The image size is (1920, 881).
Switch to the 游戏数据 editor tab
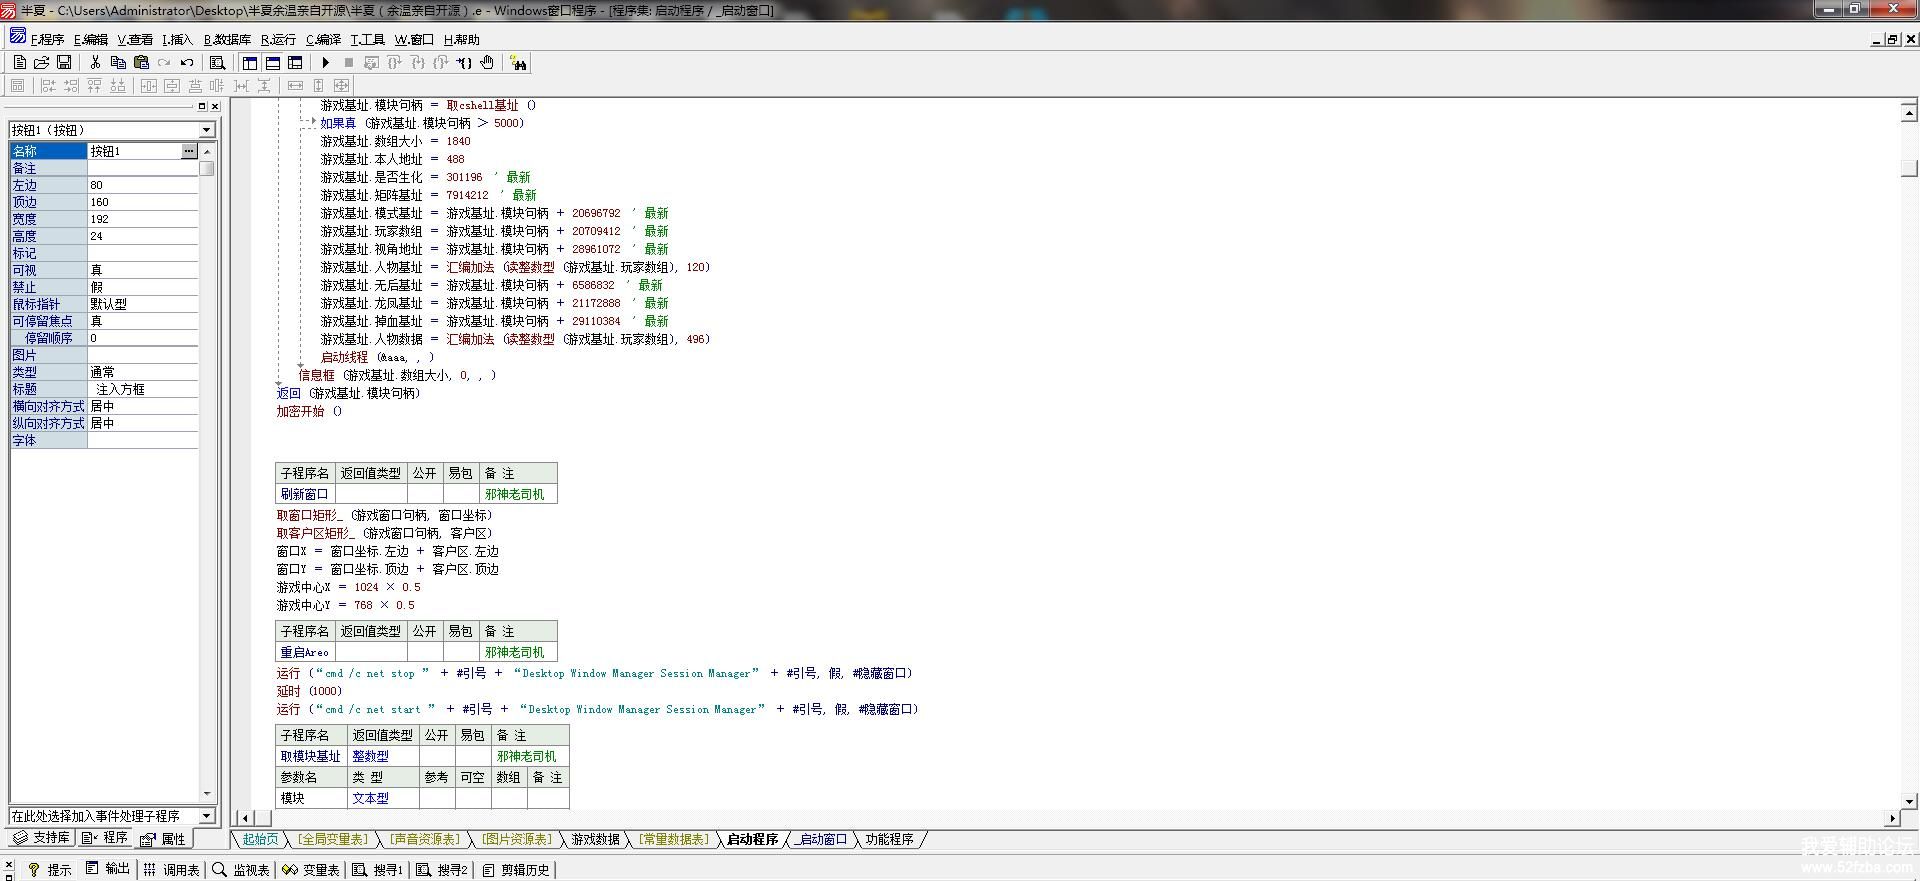595,840
